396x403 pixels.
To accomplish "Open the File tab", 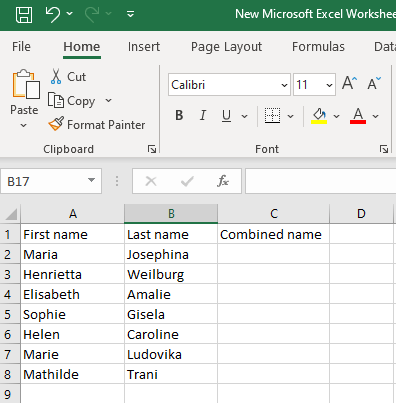I will 21,47.
